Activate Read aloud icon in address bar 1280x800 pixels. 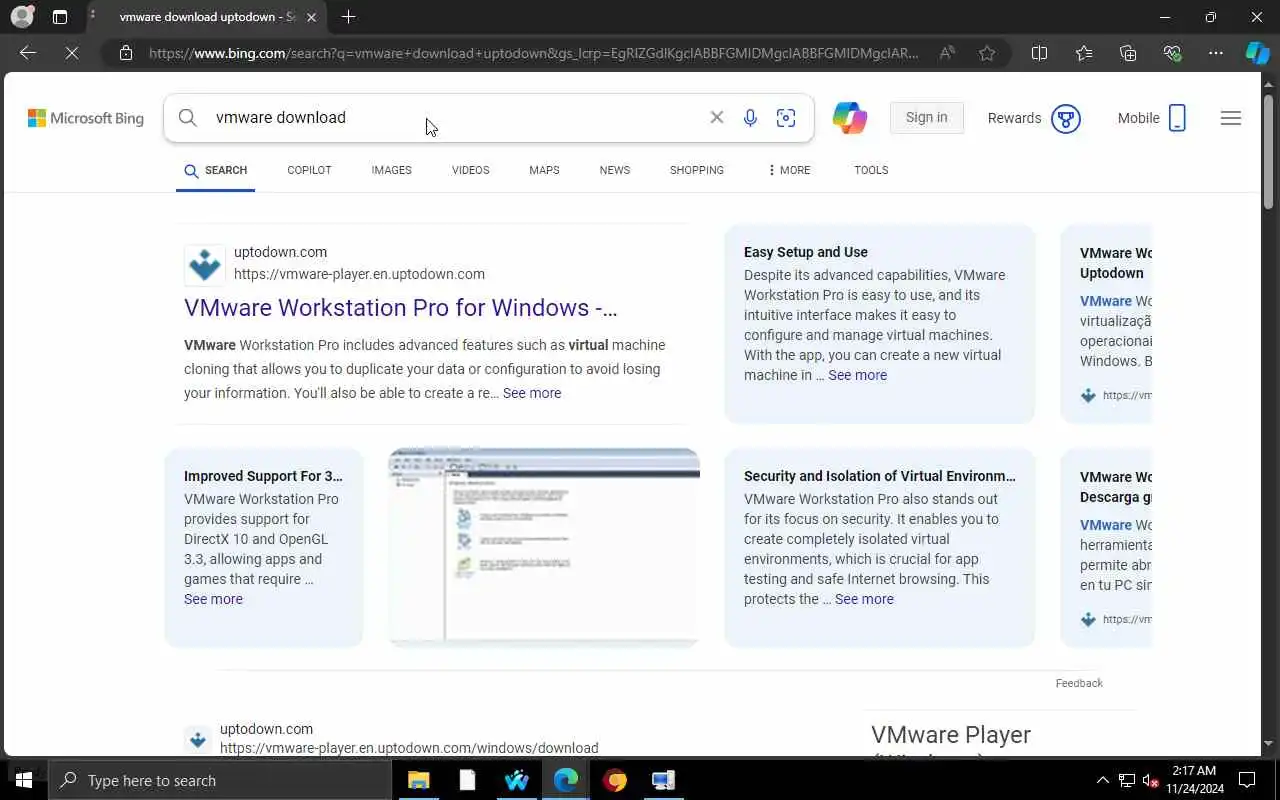(x=947, y=53)
